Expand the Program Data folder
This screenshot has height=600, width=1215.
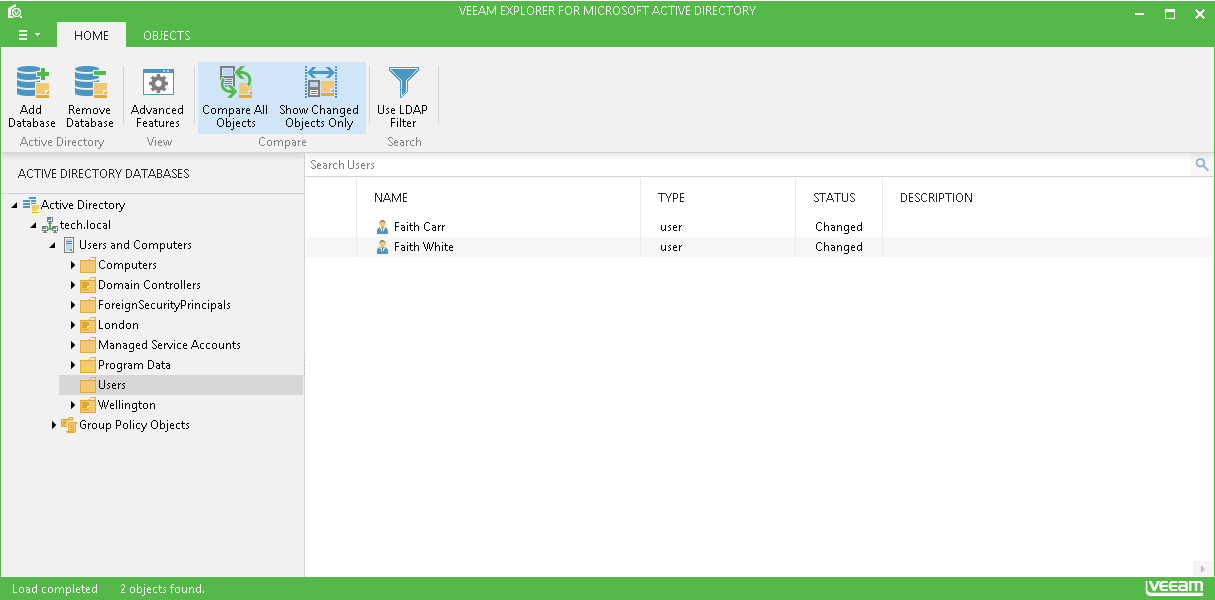click(72, 365)
